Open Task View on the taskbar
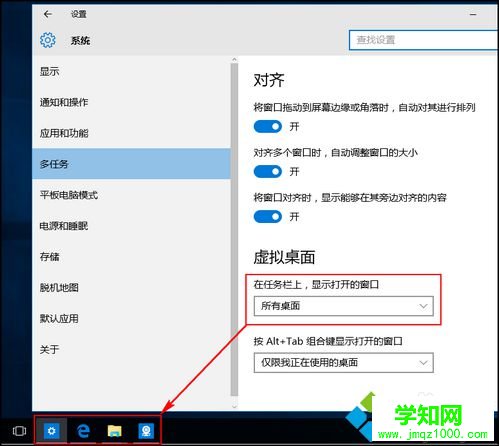 click(19, 431)
